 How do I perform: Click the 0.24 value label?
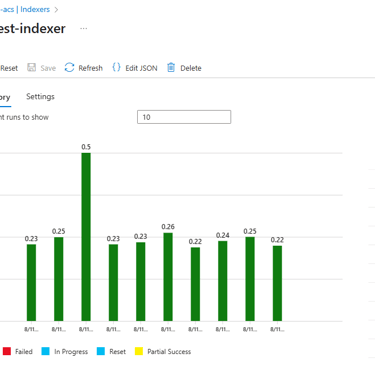tap(223, 235)
